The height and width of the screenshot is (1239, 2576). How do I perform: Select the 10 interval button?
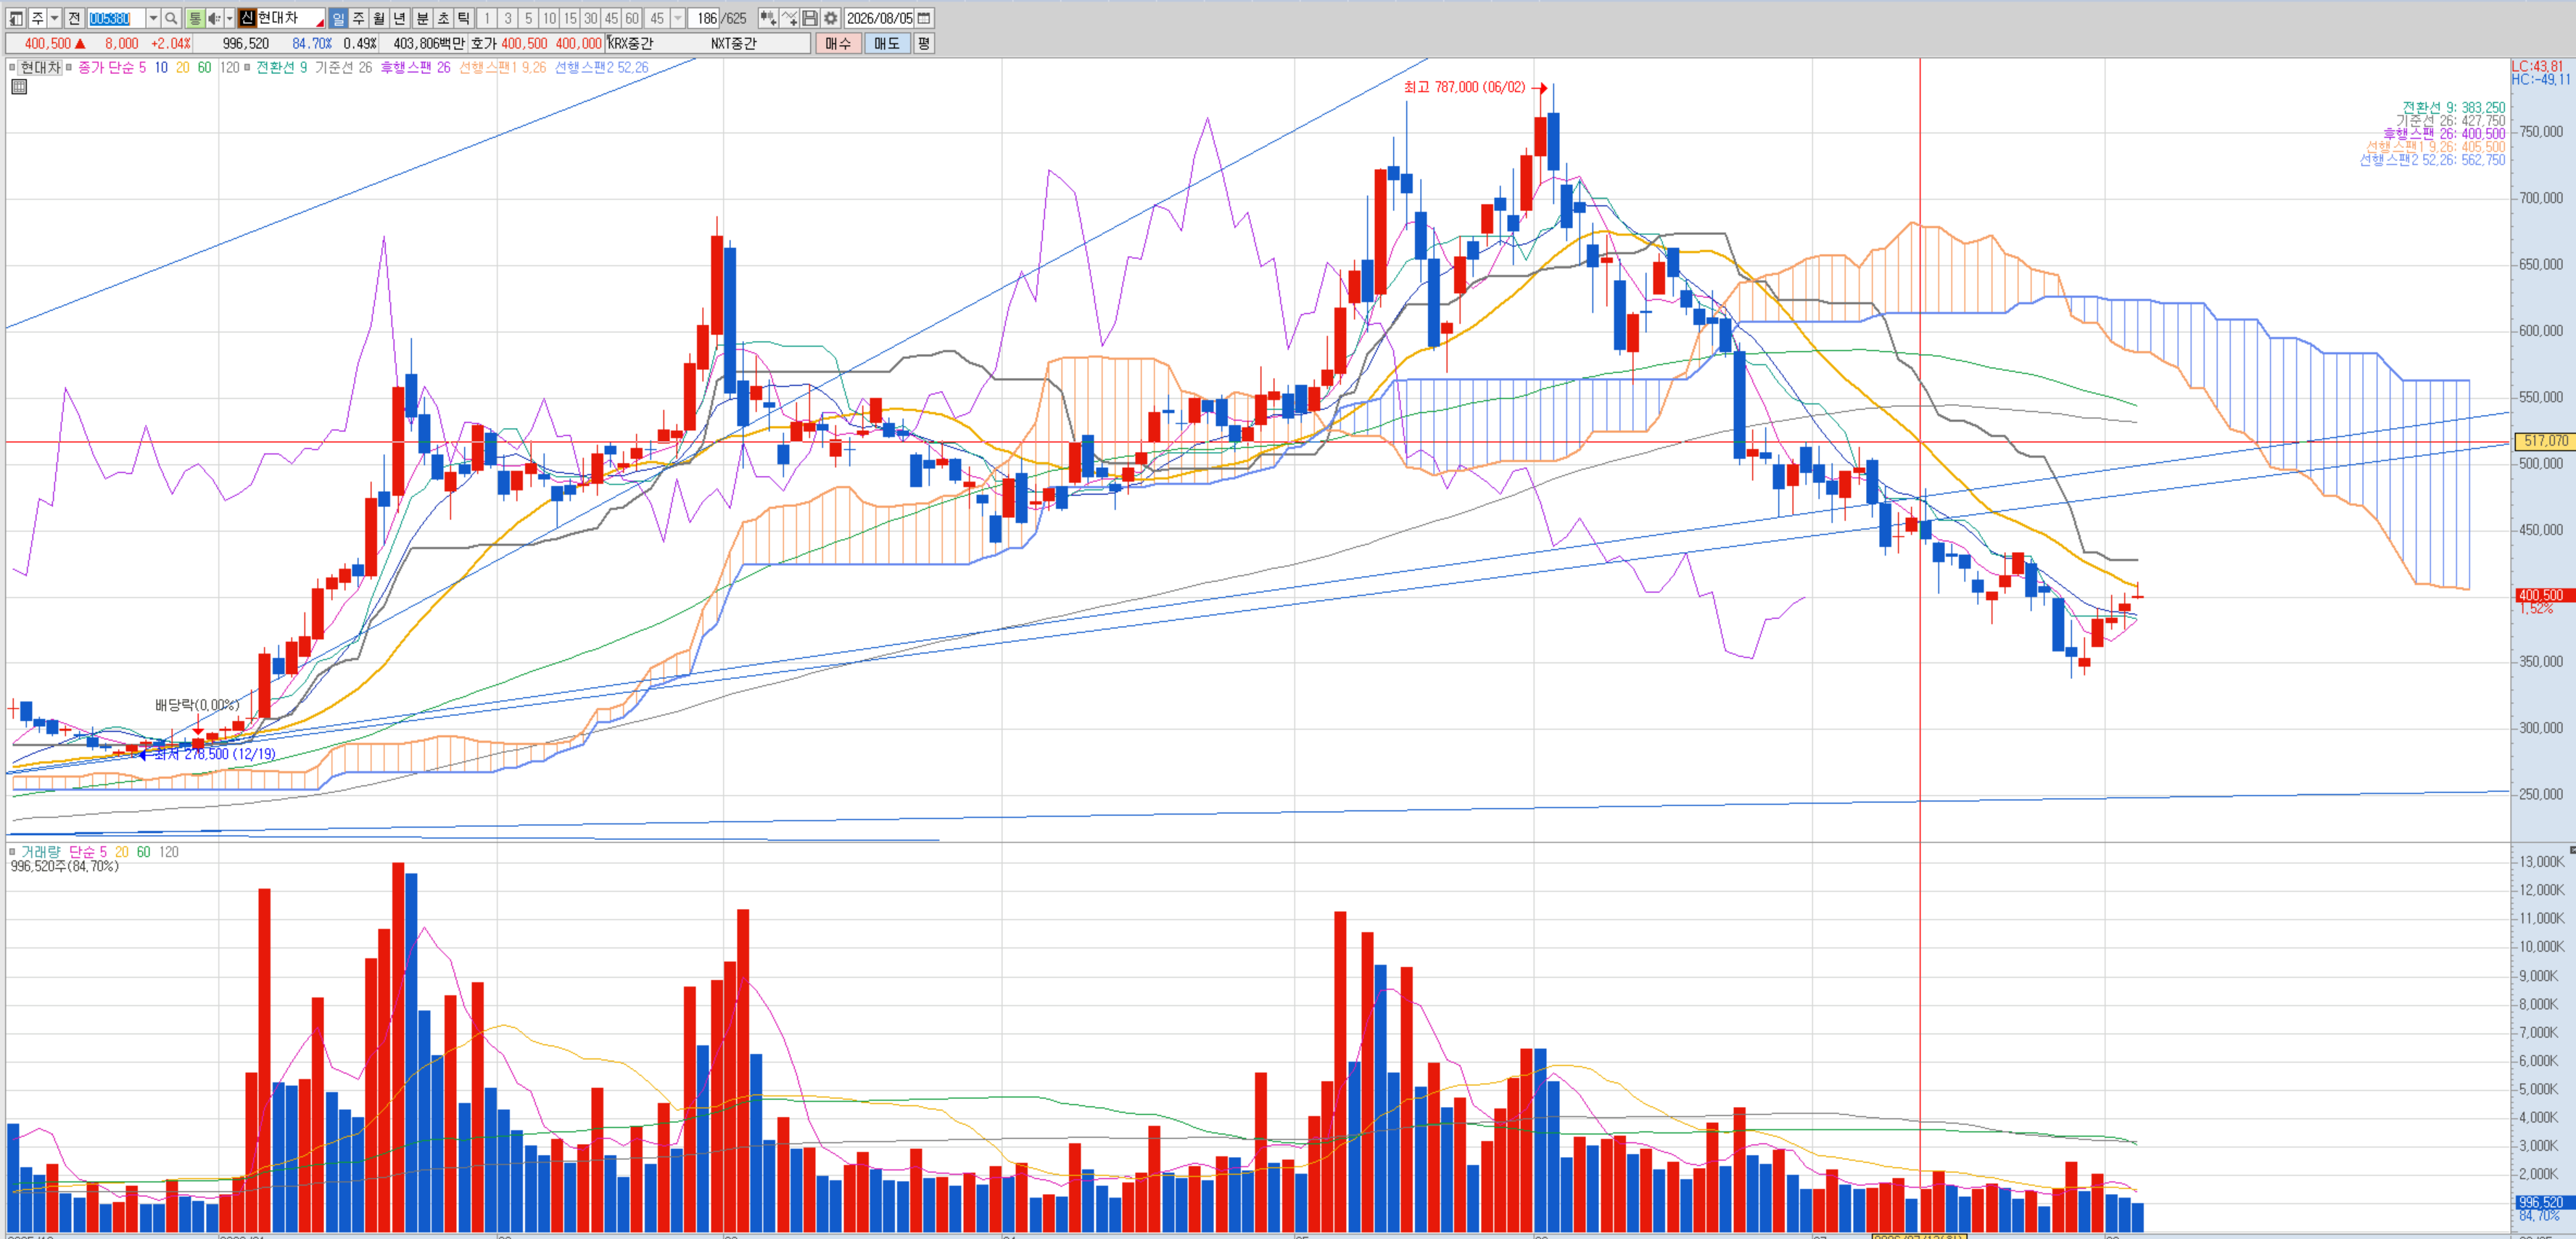coord(549,18)
